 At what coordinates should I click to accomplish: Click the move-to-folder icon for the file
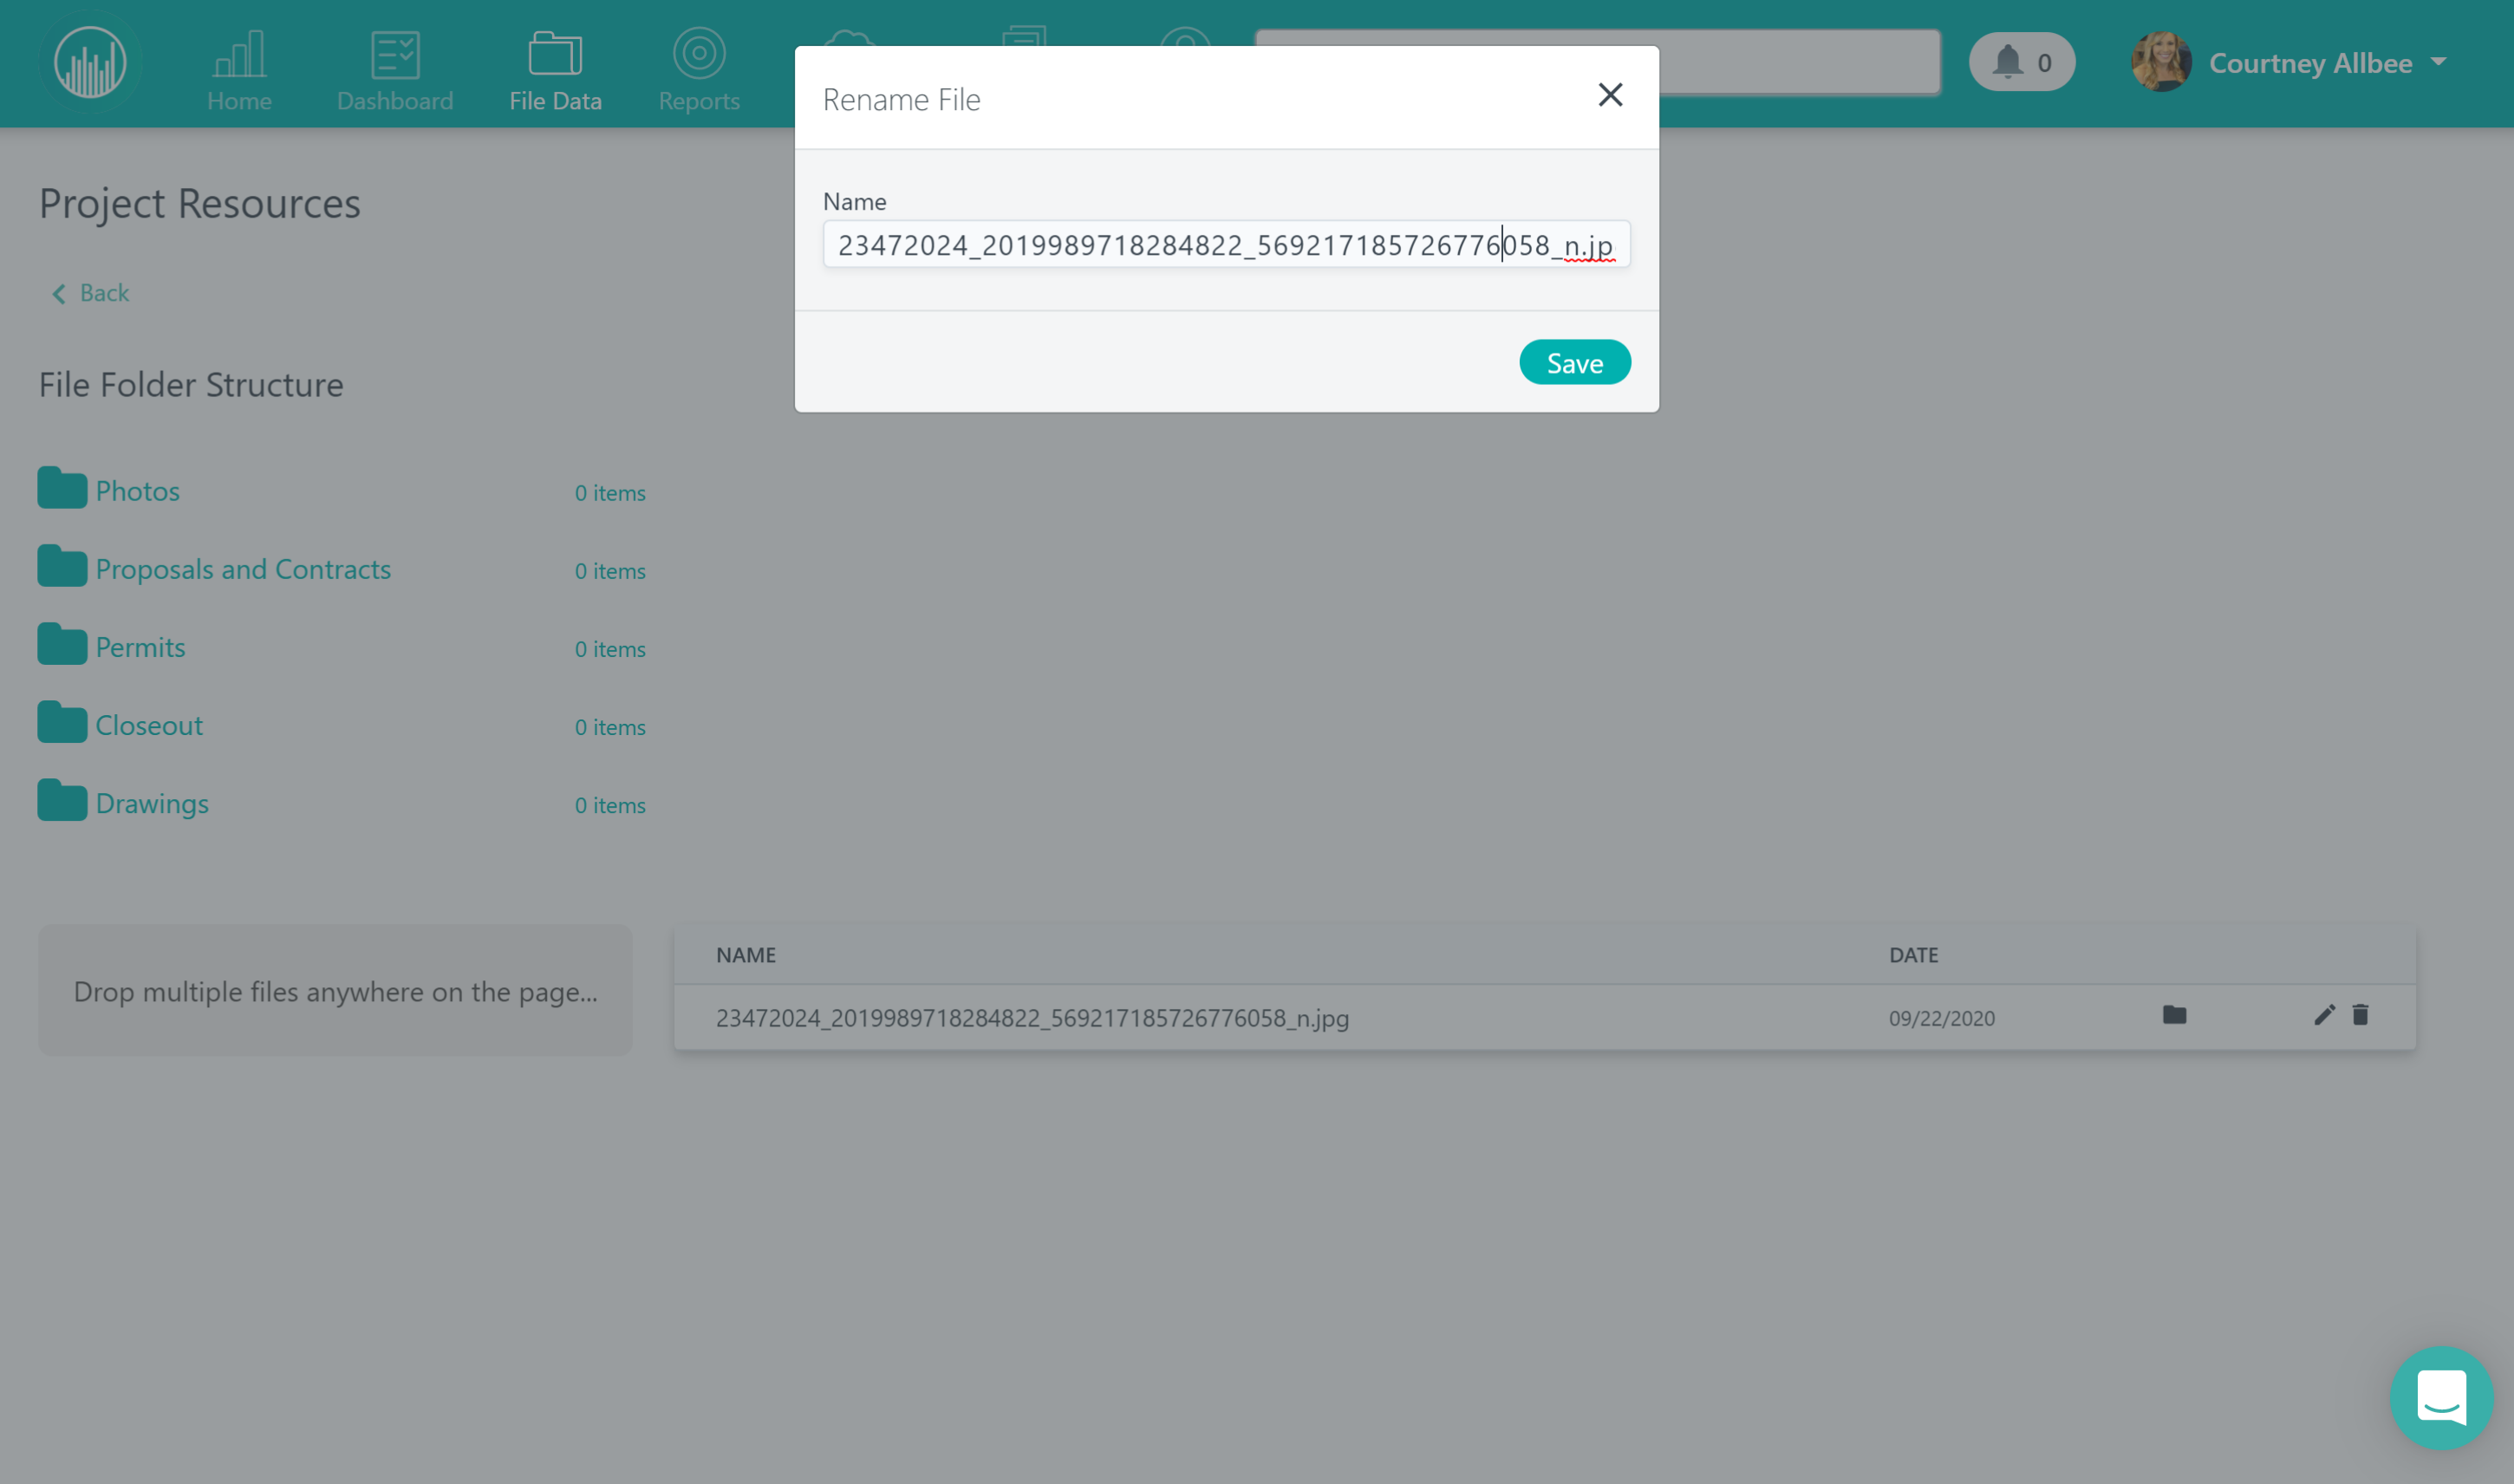click(x=2174, y=1016)
